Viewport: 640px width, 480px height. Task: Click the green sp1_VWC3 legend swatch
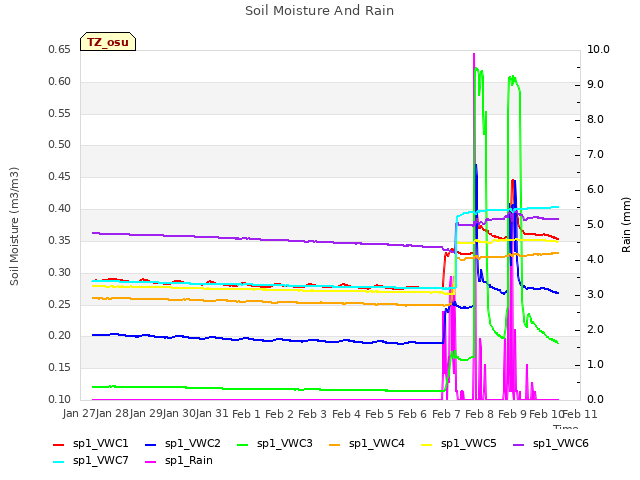(243, 444)
